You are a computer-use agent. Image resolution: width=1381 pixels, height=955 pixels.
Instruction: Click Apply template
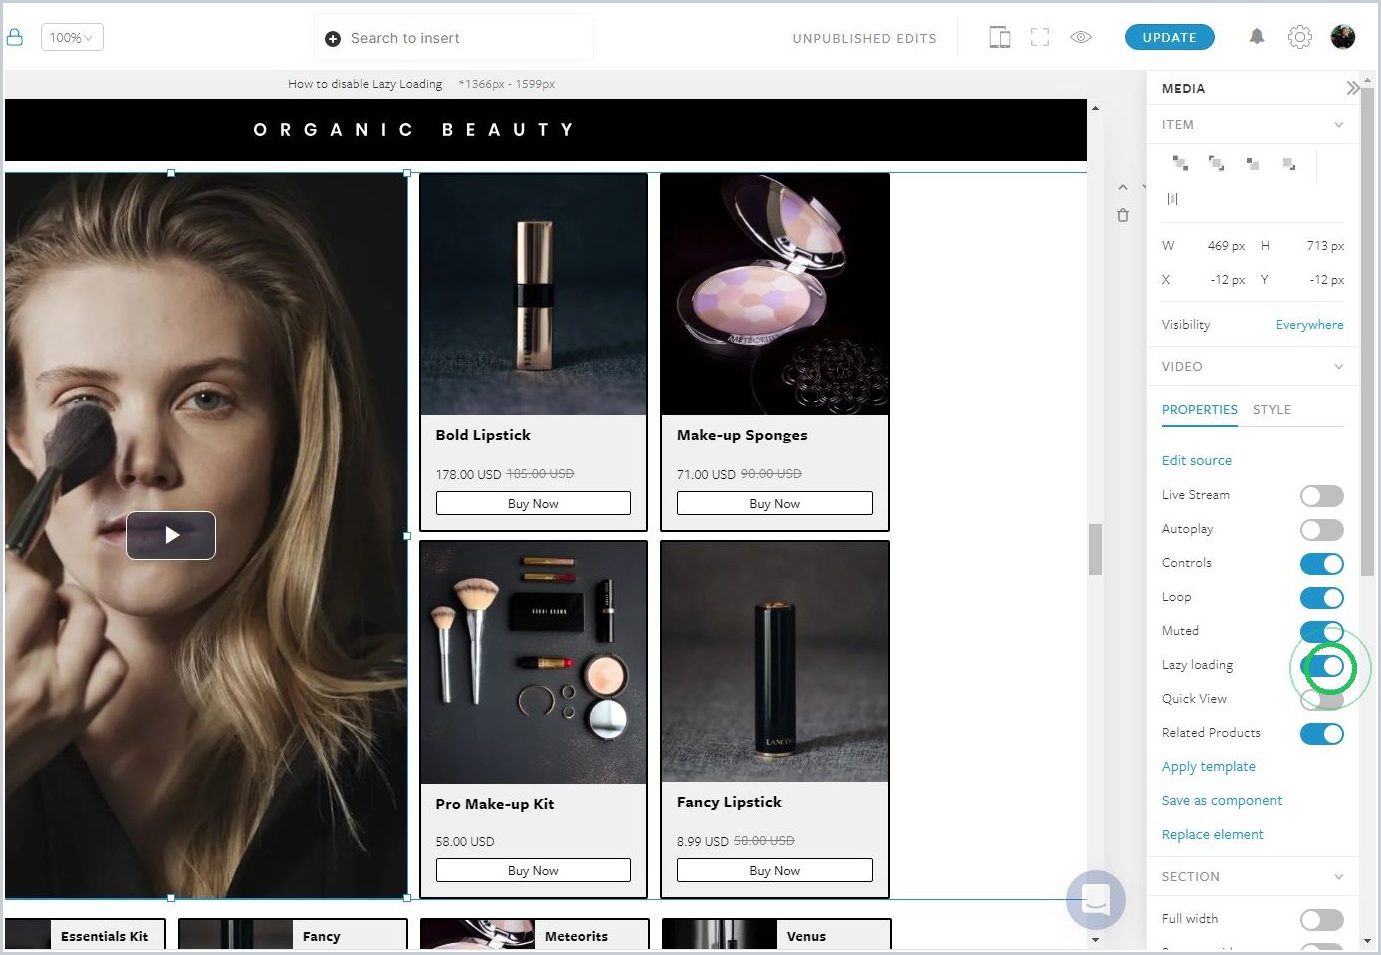click(x=1209, y=767)
